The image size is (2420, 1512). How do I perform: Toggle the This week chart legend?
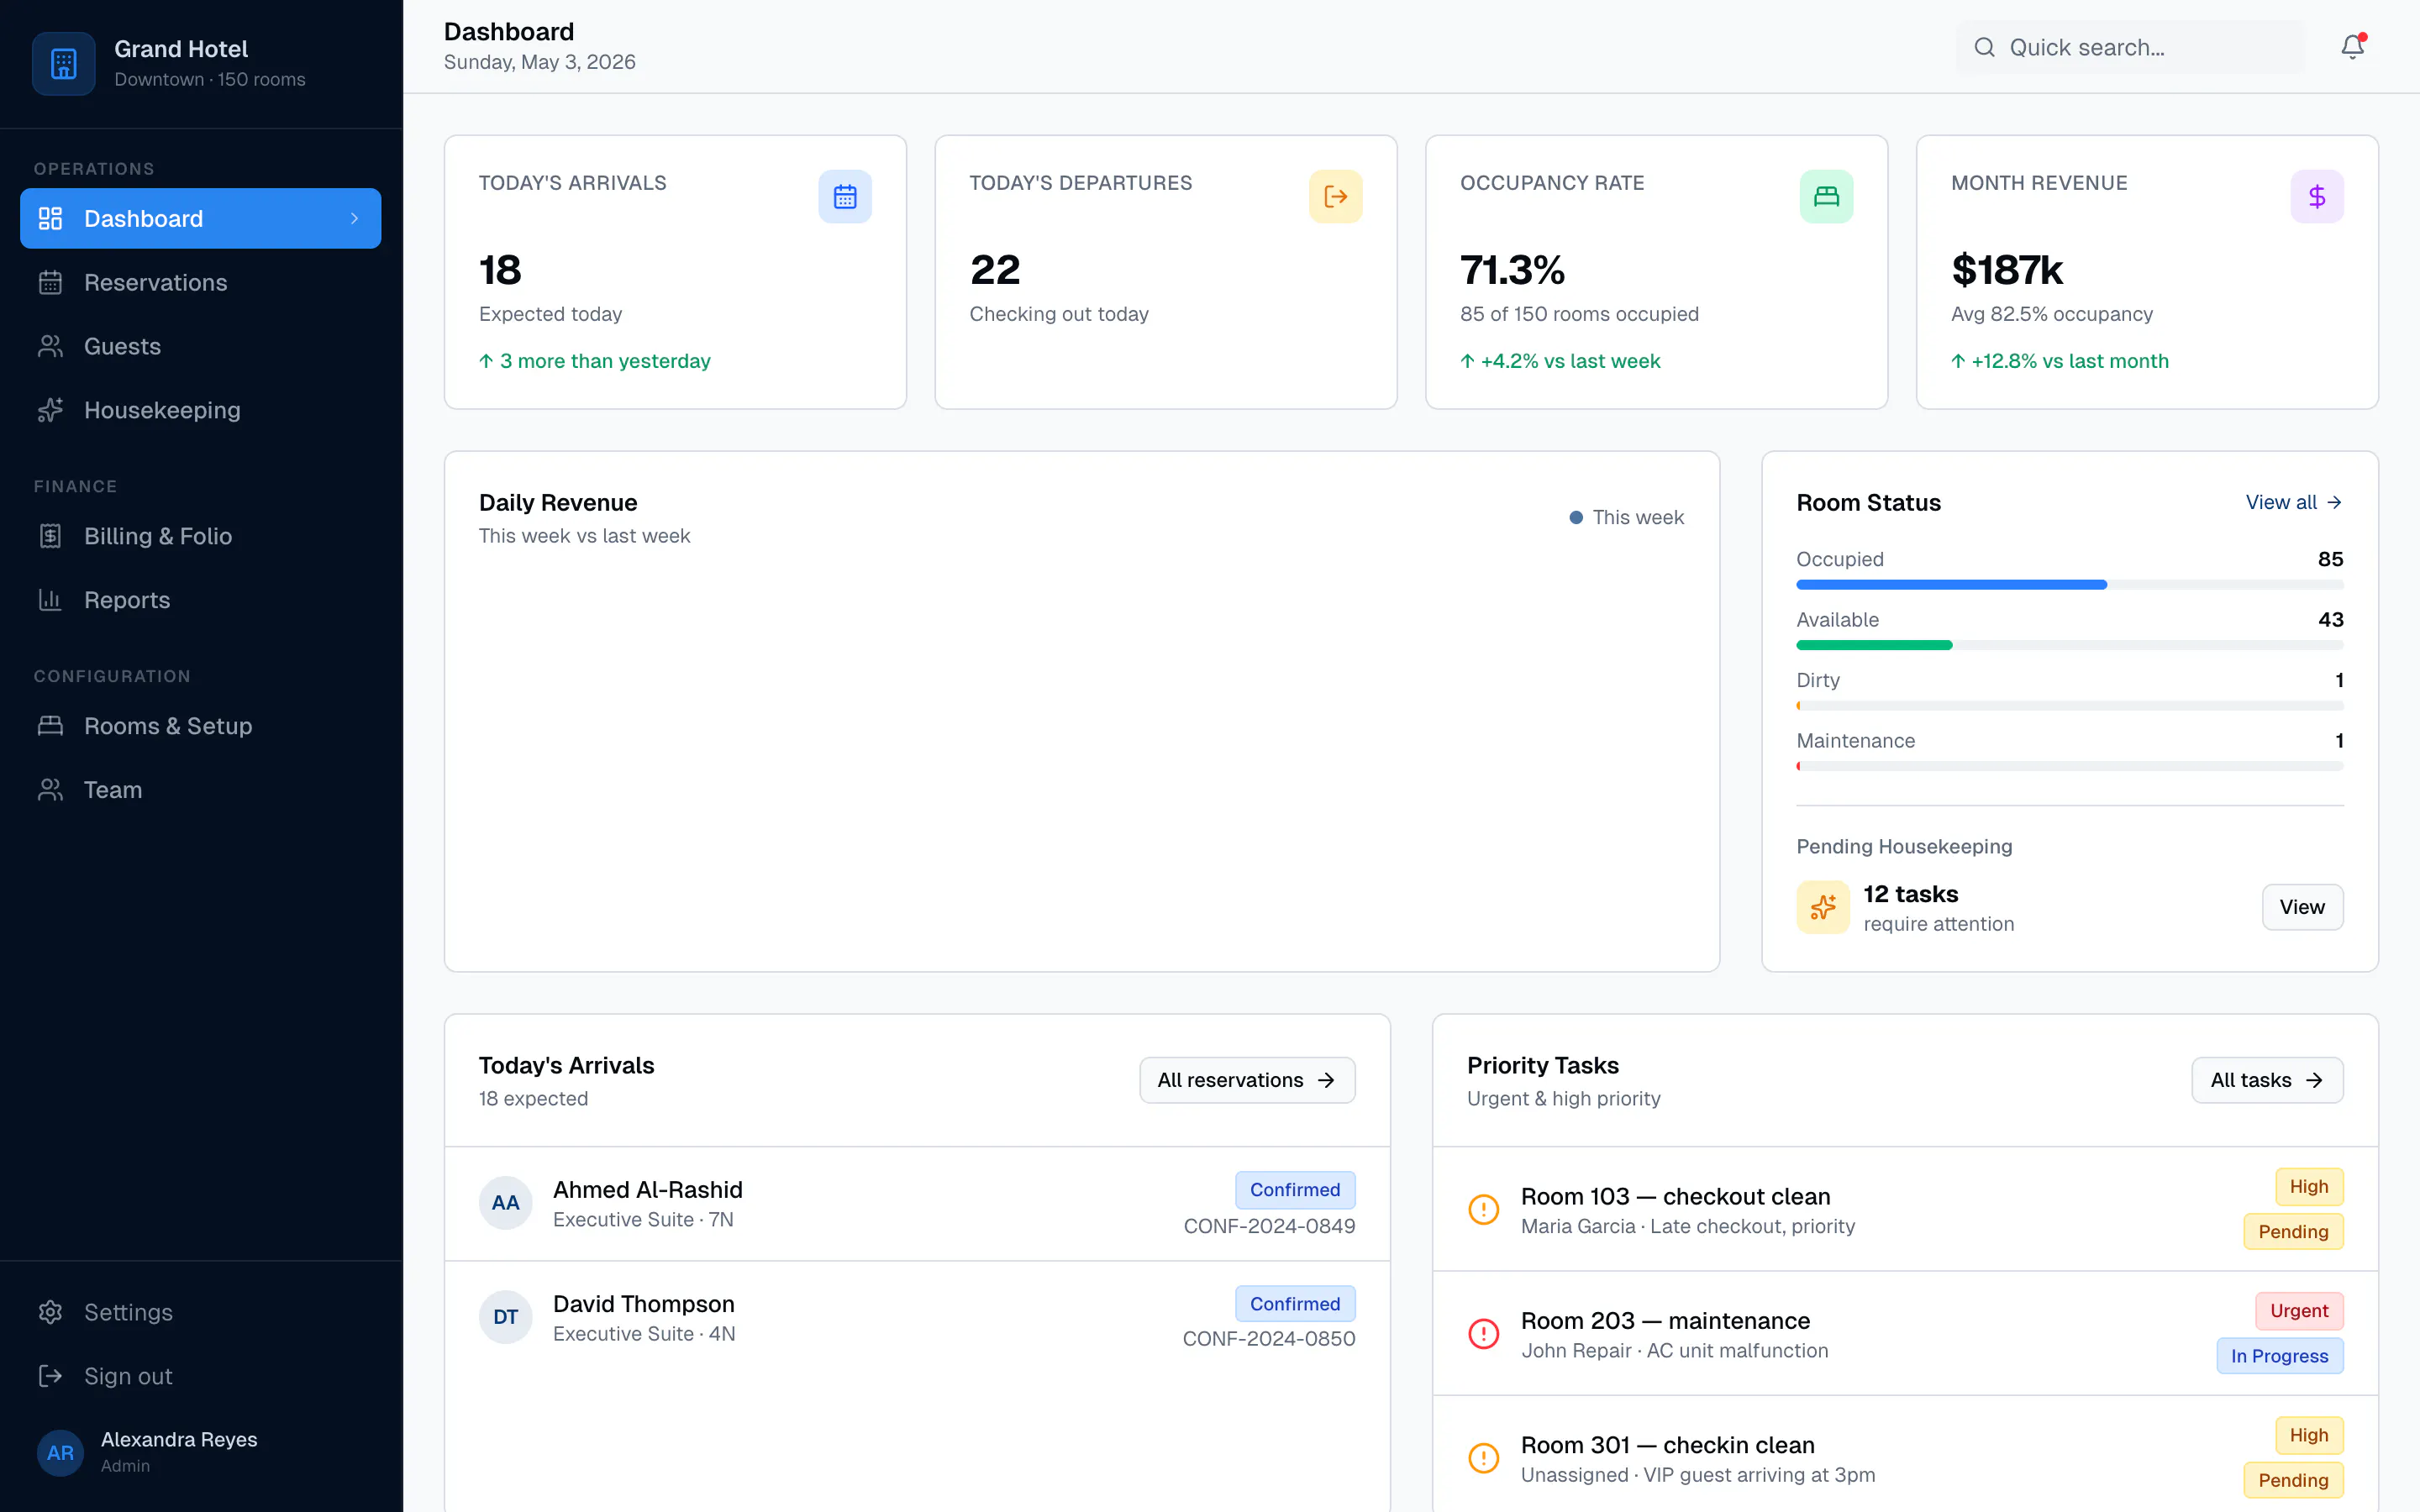pos(1626,517)
